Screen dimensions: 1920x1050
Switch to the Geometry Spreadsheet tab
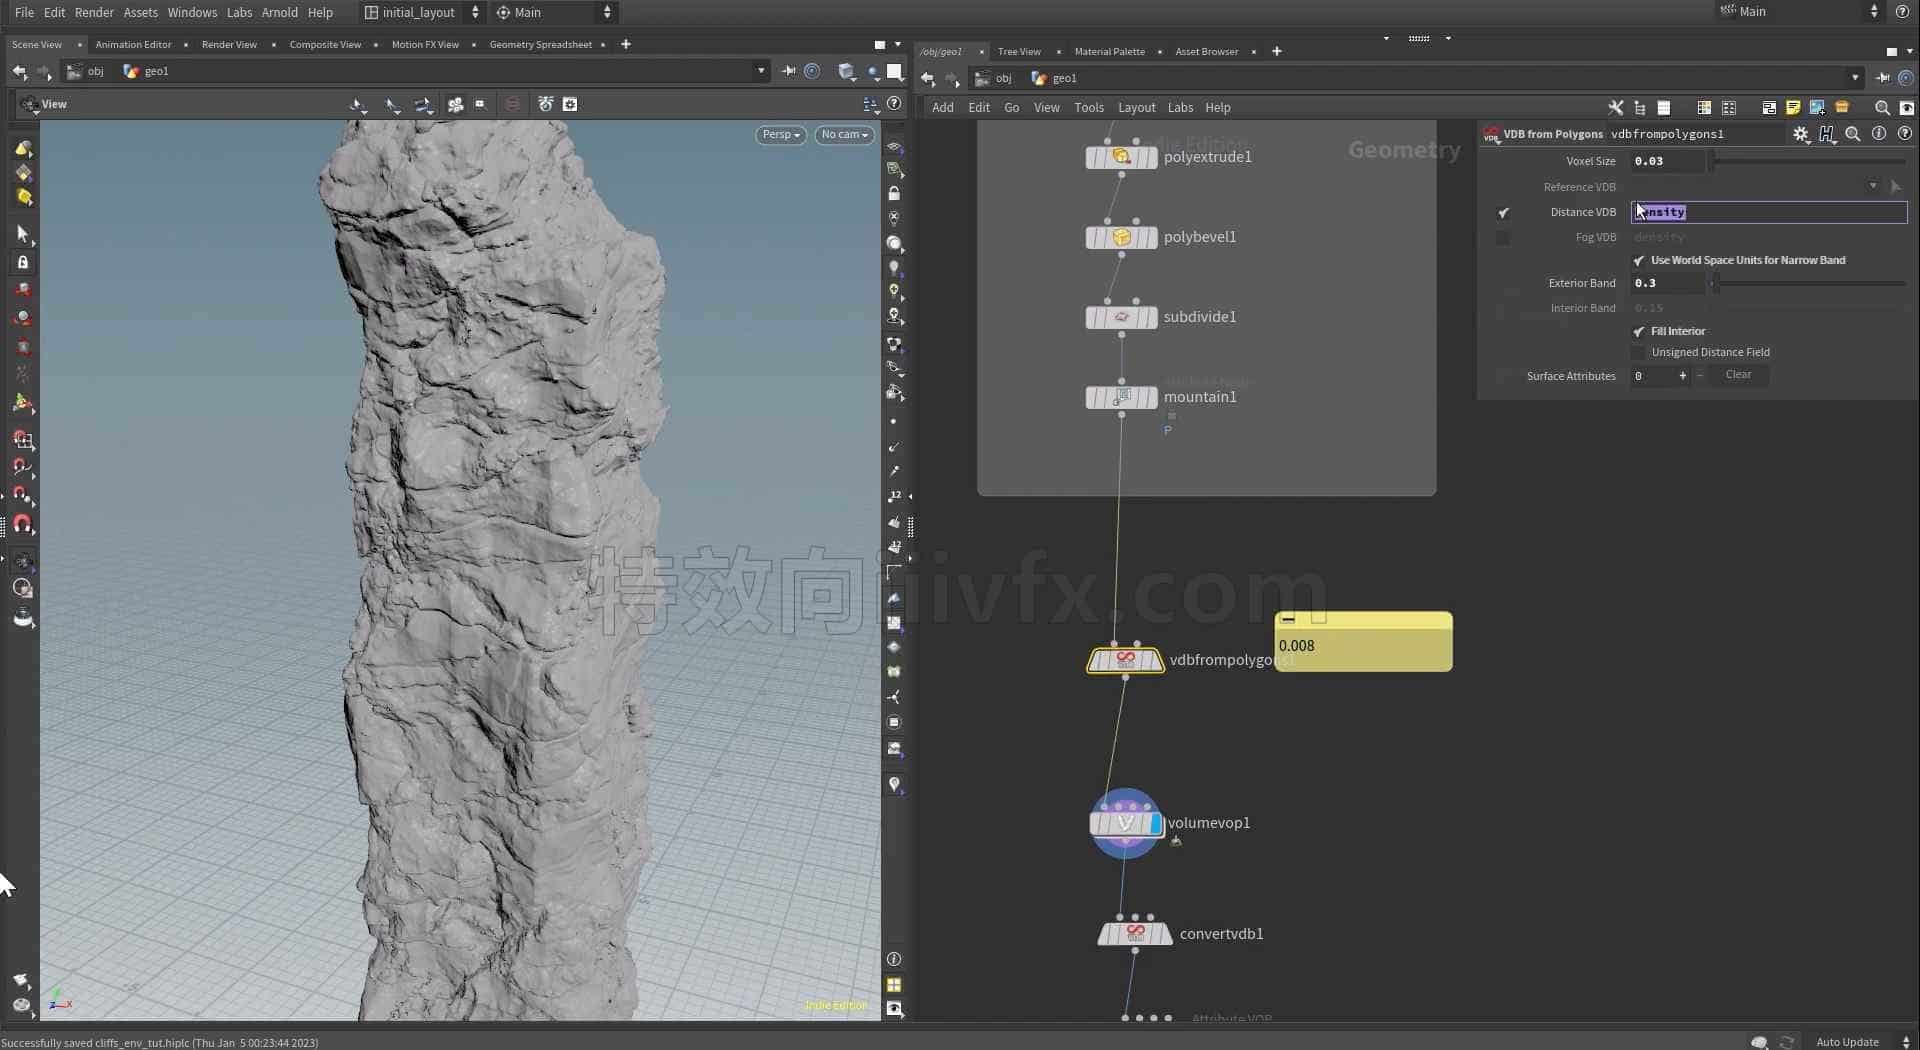click(540, 44)
